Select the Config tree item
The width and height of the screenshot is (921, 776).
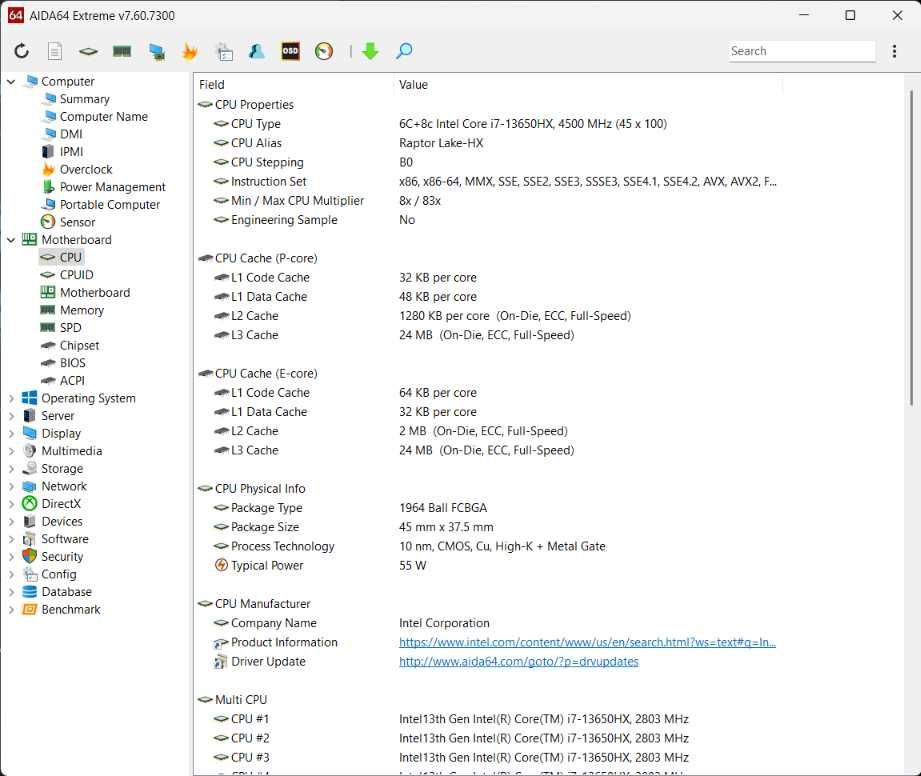coord(59,575)
